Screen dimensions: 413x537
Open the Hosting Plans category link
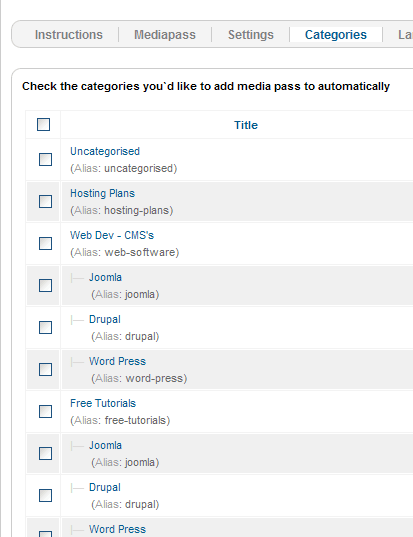(x=102, y=193)
